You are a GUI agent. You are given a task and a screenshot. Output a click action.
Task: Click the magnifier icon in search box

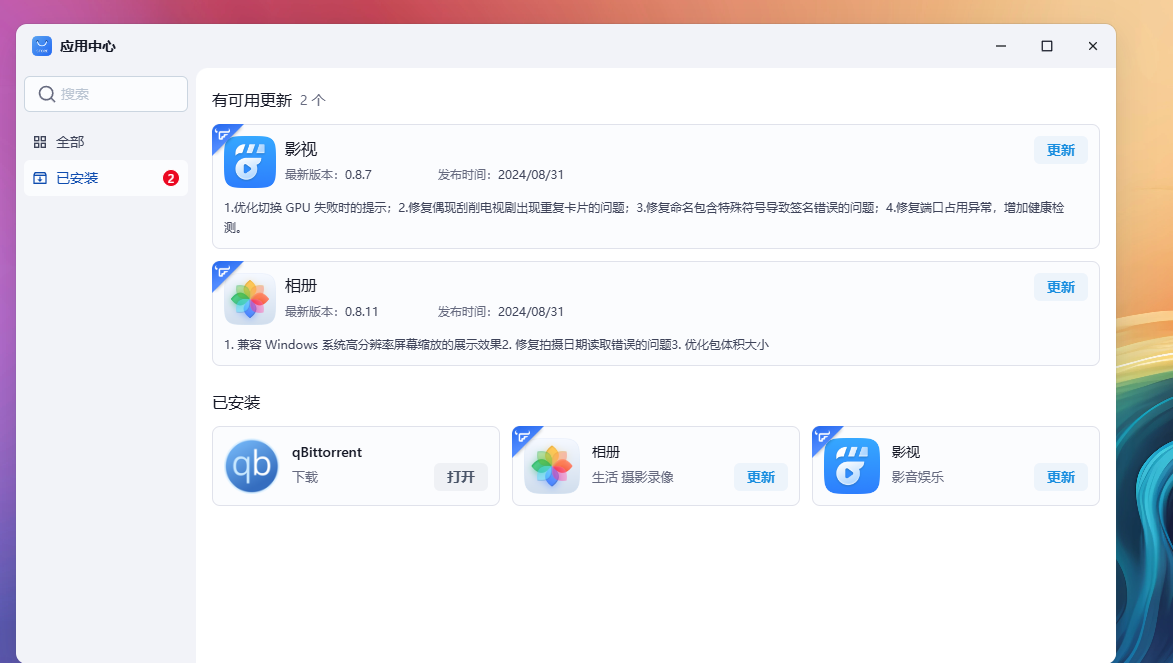46,94
